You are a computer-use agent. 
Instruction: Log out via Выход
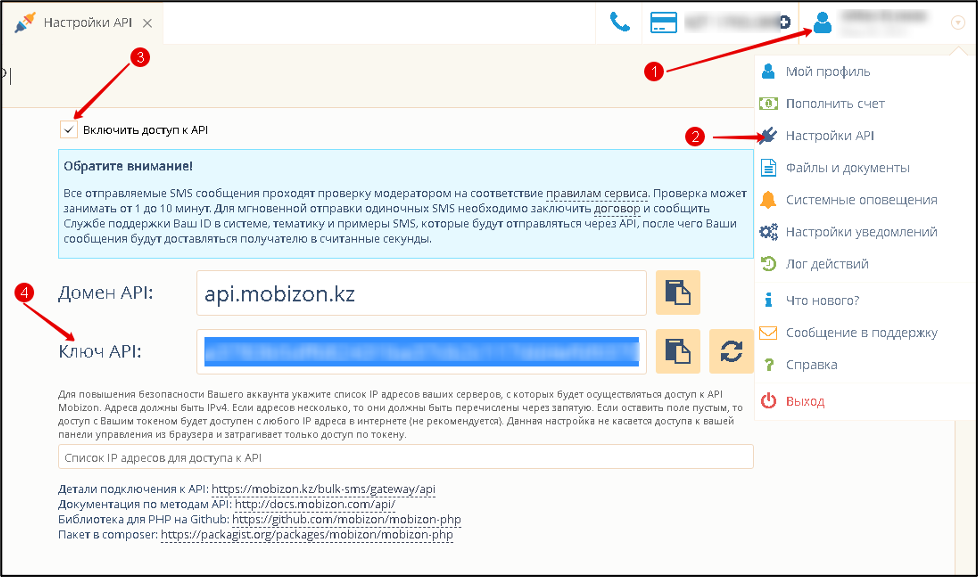point(805,401)
